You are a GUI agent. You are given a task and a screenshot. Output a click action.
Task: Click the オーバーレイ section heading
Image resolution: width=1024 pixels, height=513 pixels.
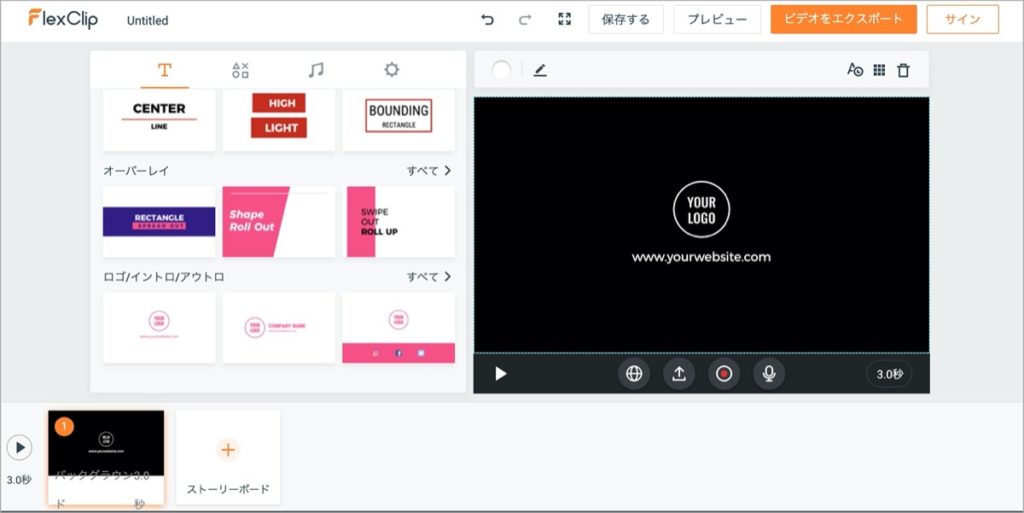click(136, 170)
